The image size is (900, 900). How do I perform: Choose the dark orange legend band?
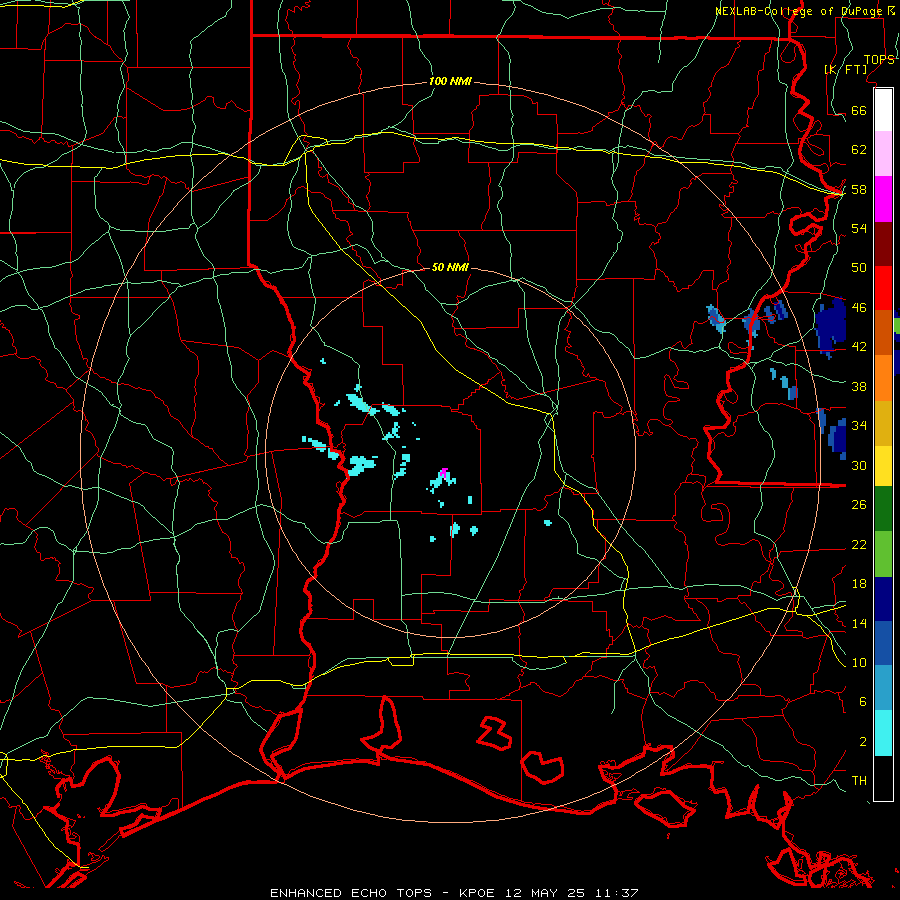[x=883, y=332]
